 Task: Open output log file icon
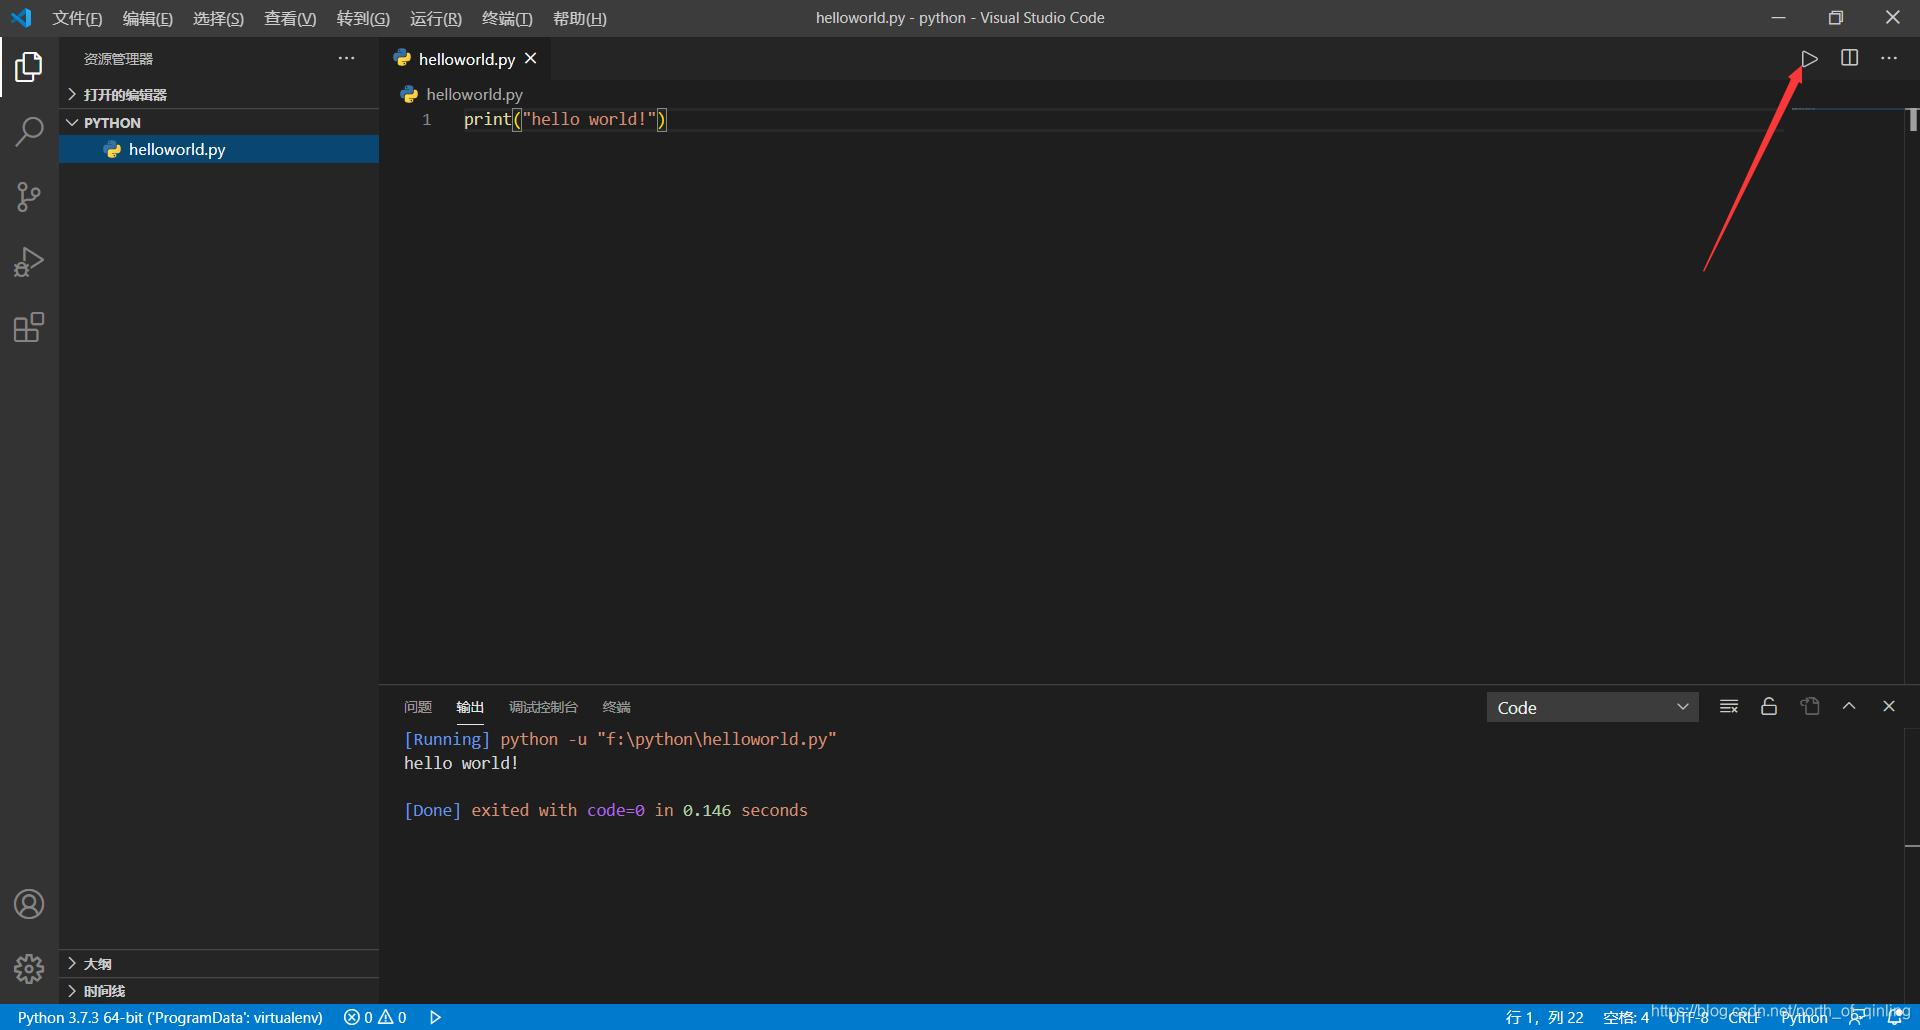(x=1810, y=706)
